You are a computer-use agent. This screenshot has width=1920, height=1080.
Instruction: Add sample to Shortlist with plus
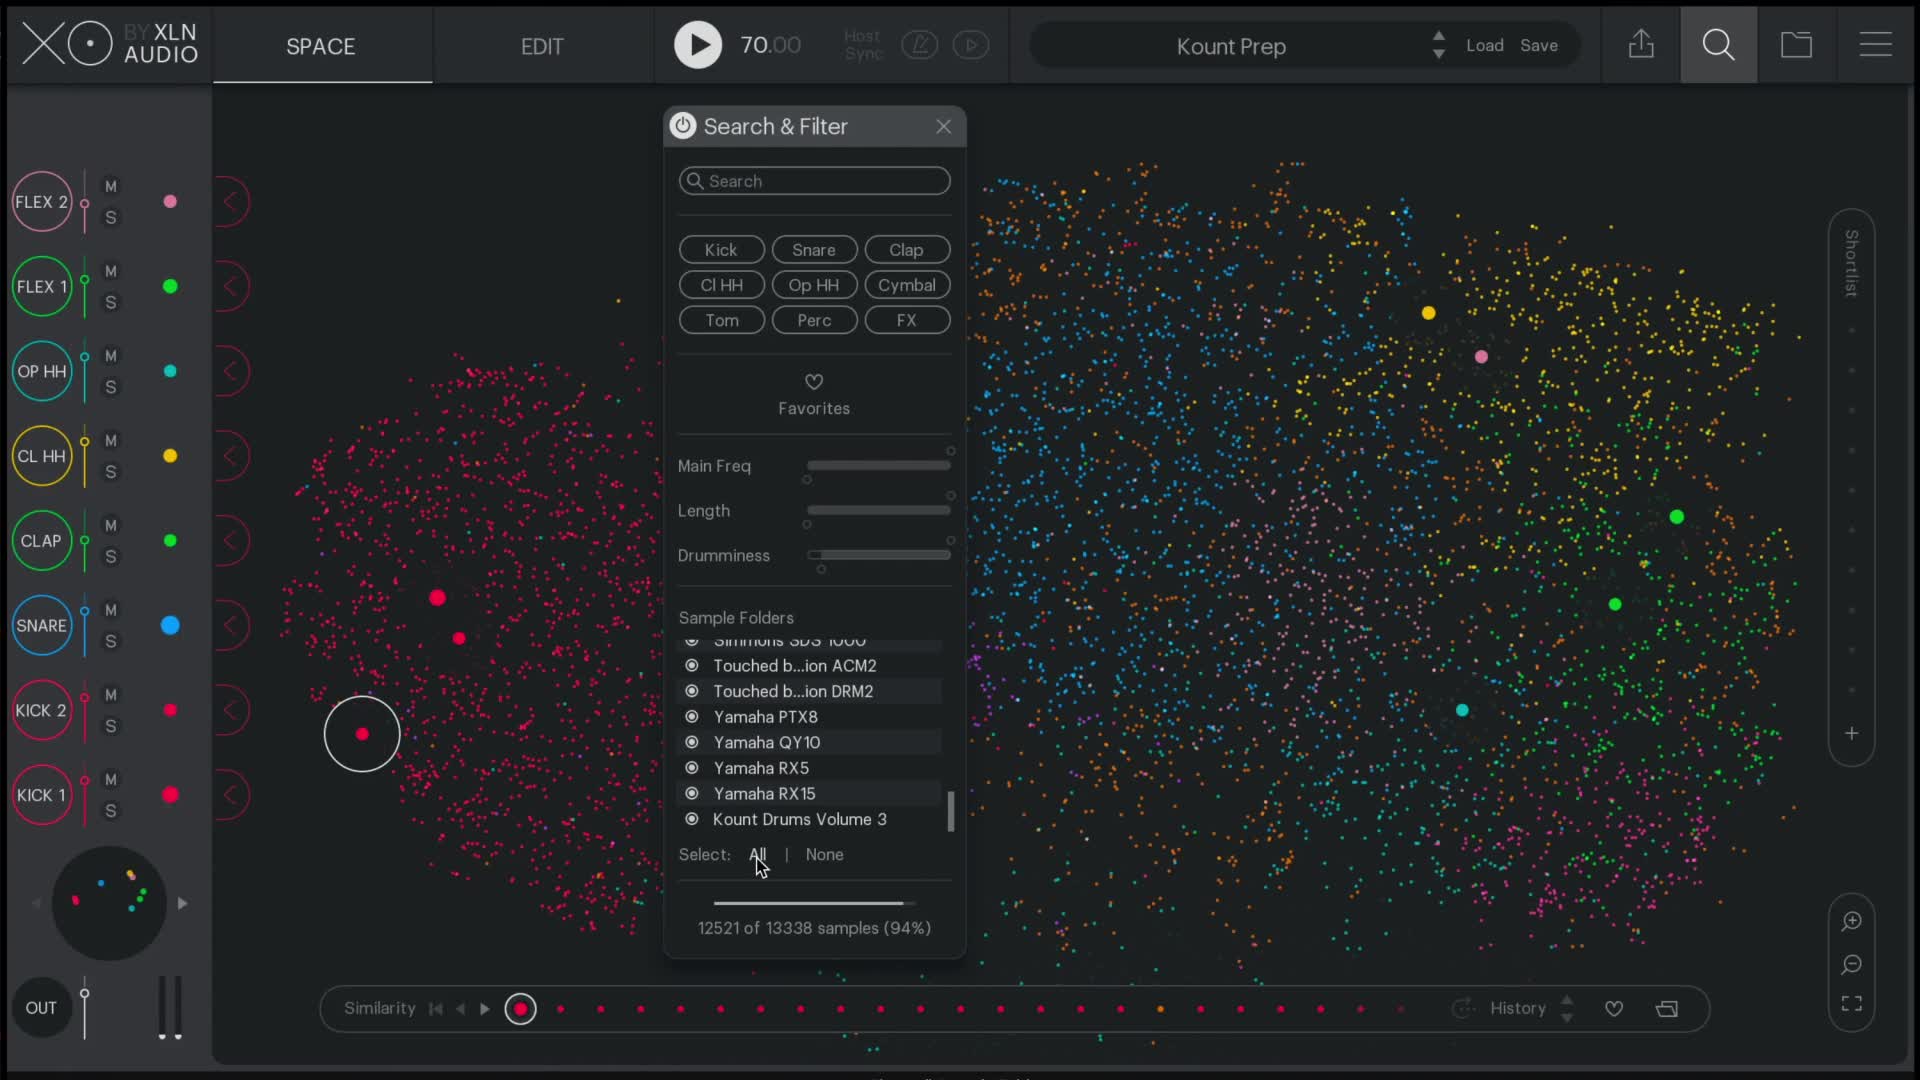(x=1851, y=734)
